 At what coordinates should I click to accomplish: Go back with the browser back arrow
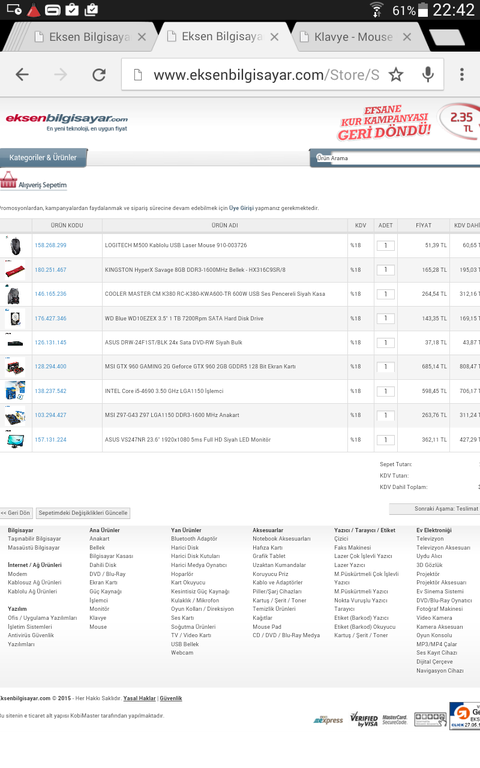pyautogui.click(x=22, y=74)
